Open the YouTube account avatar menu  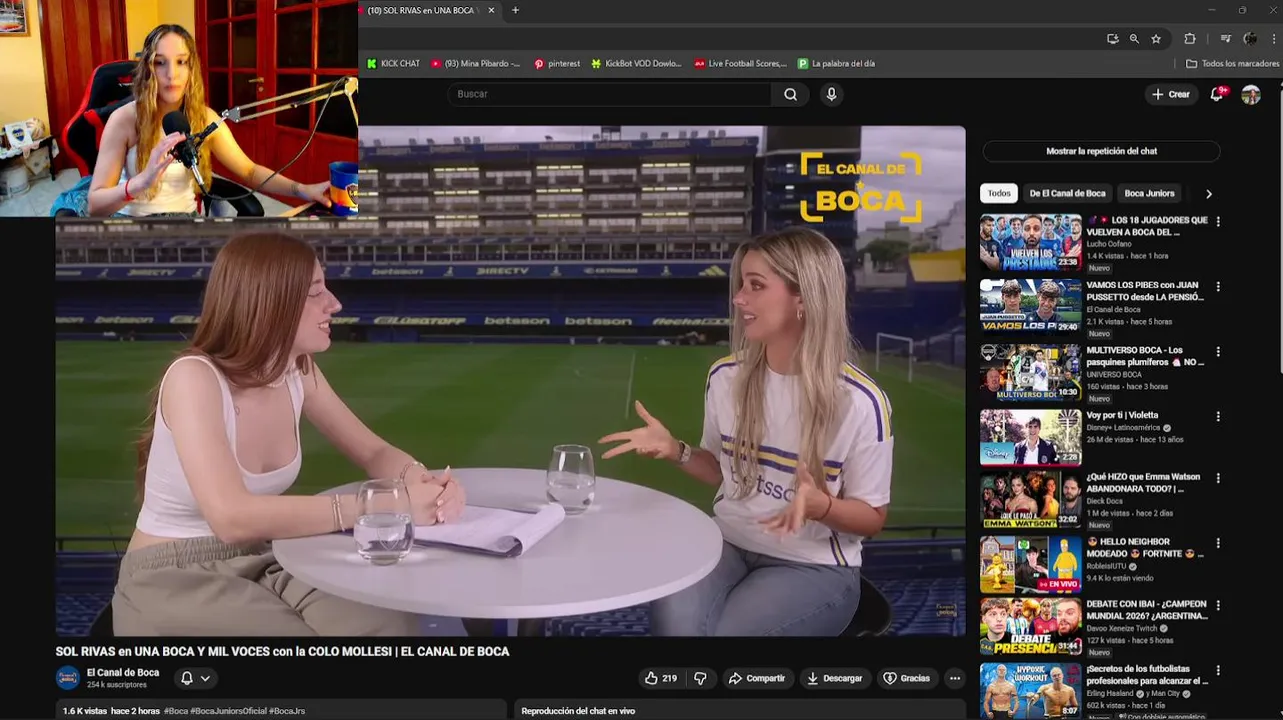pyautogui.click(x=1250, y=94)
